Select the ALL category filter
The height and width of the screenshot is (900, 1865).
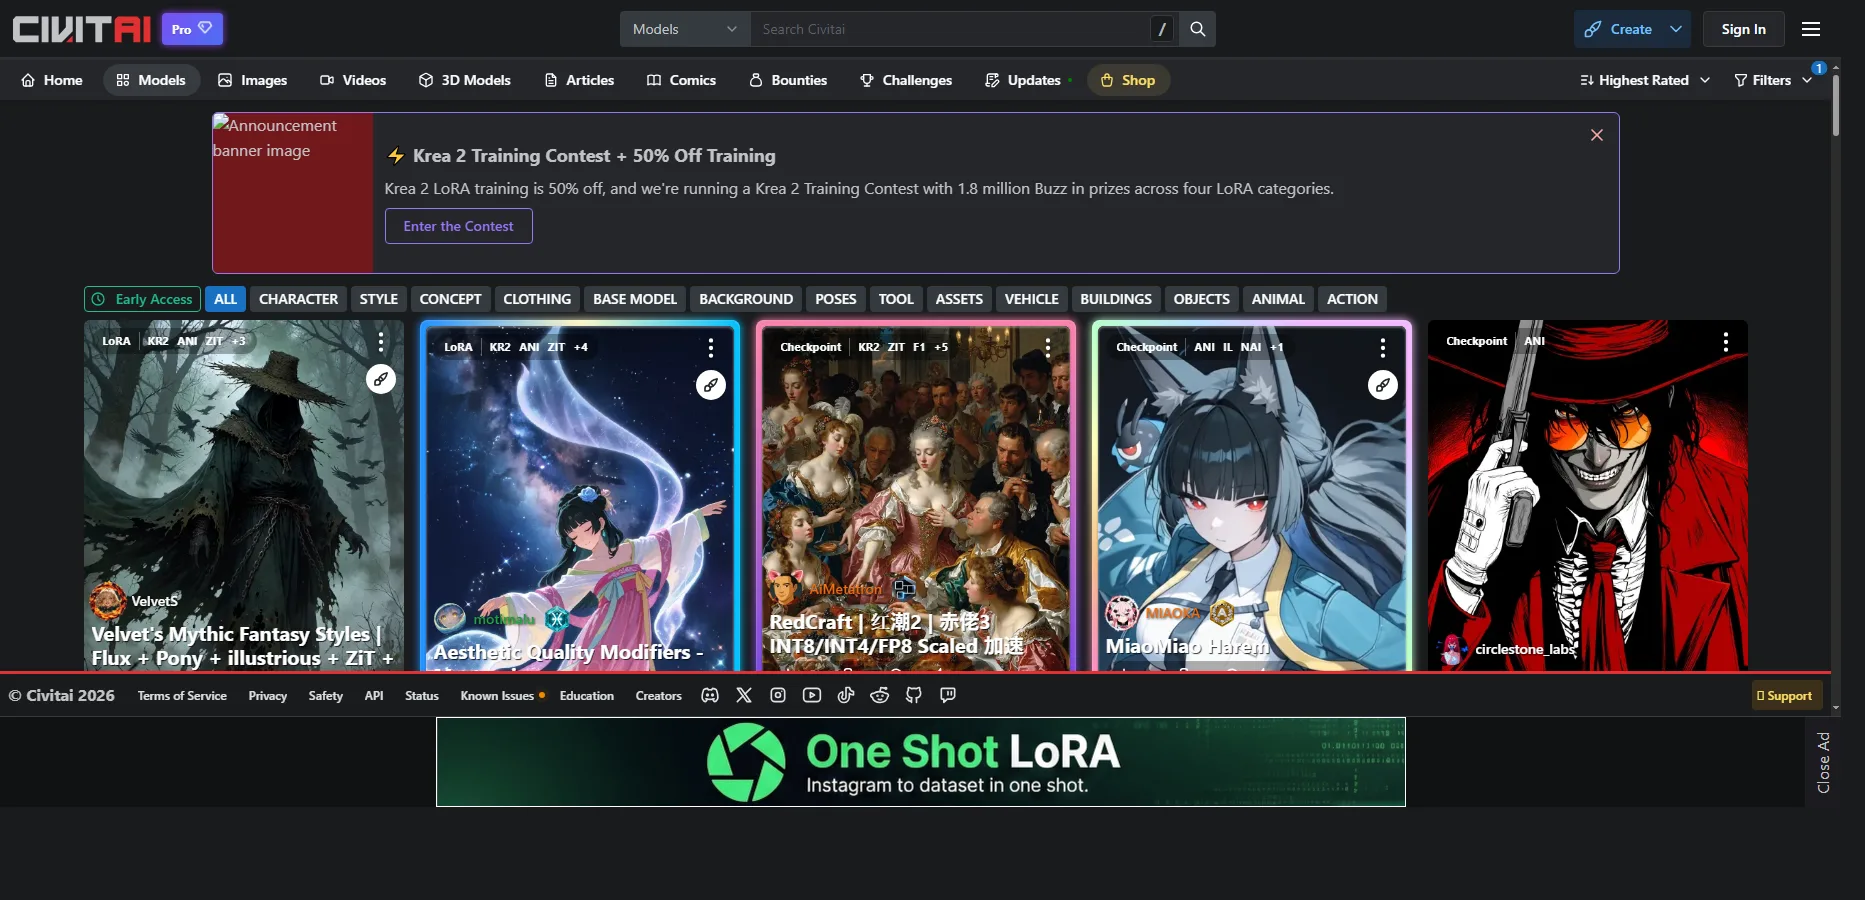[226, 299]
